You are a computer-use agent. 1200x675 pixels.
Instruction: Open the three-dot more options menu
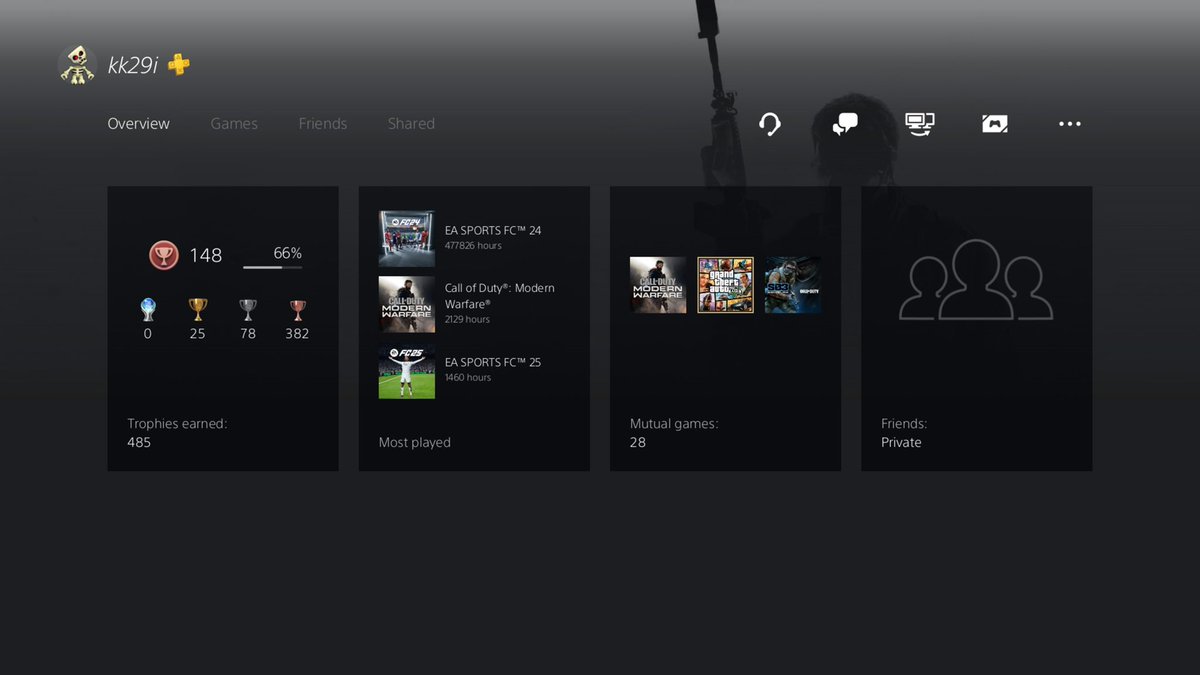tap(1070, 124)
